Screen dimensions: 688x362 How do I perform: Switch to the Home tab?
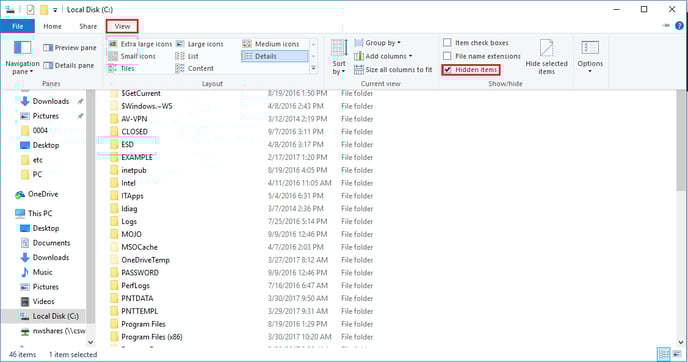coord(52,26)
